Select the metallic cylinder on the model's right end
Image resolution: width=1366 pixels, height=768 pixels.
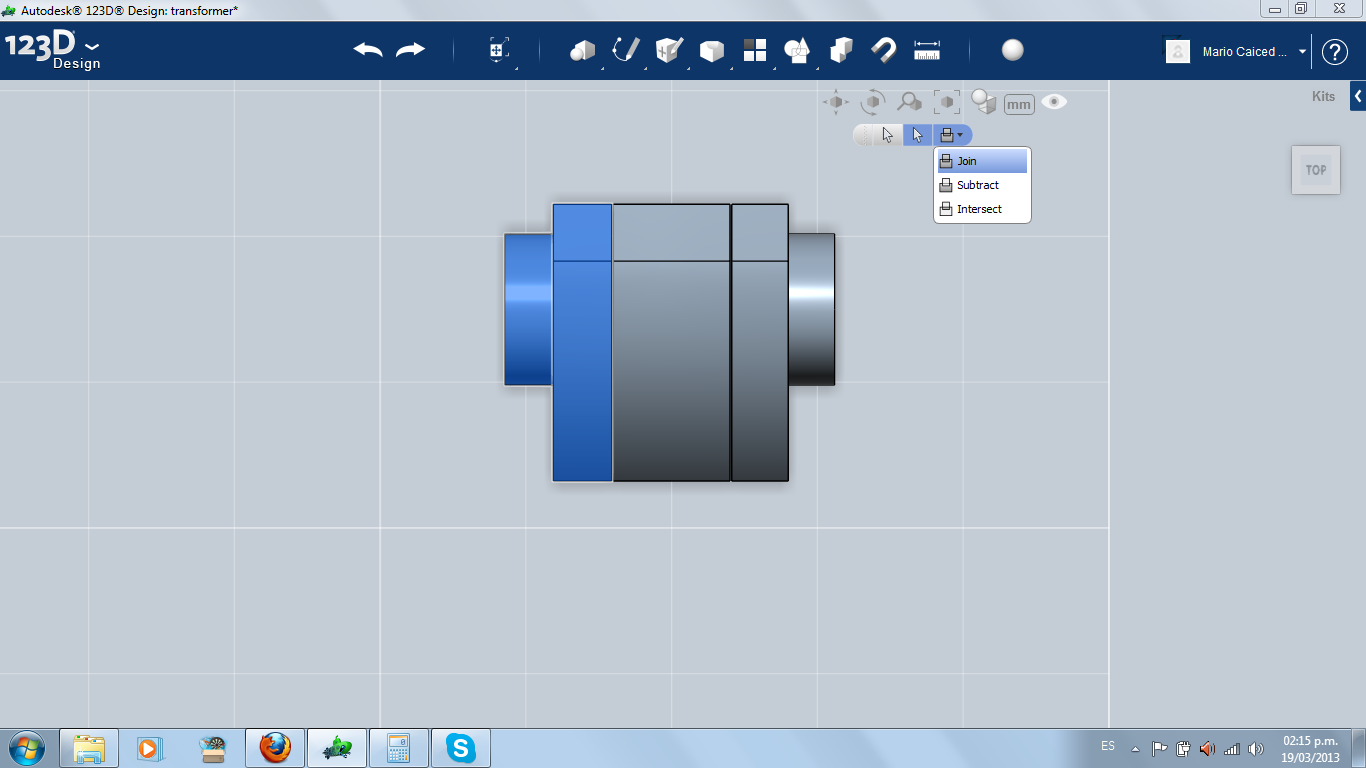pyautogui.click(x=811, y=309)
